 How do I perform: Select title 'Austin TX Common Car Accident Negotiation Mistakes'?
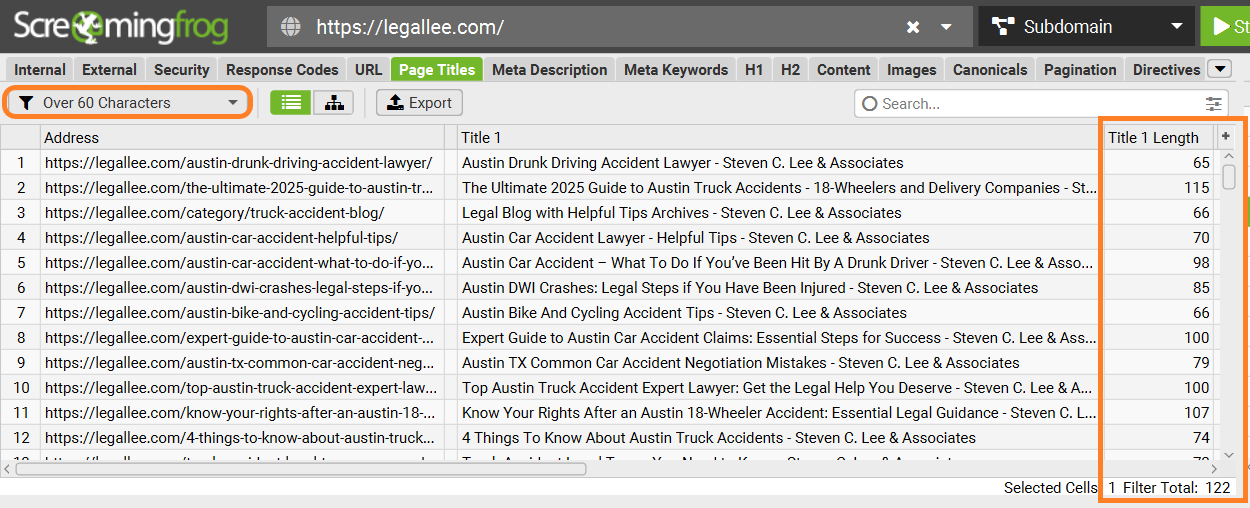click(740, 362)
